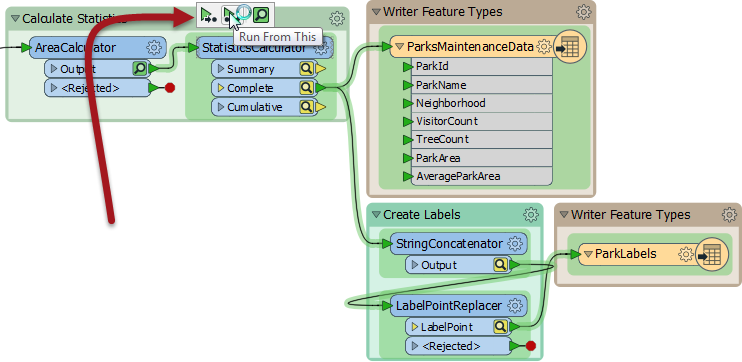This screenshot has height=362, width=742.
Task: Click the StringConcatenator green input port arrow
Action: click(x=387, y=244)
